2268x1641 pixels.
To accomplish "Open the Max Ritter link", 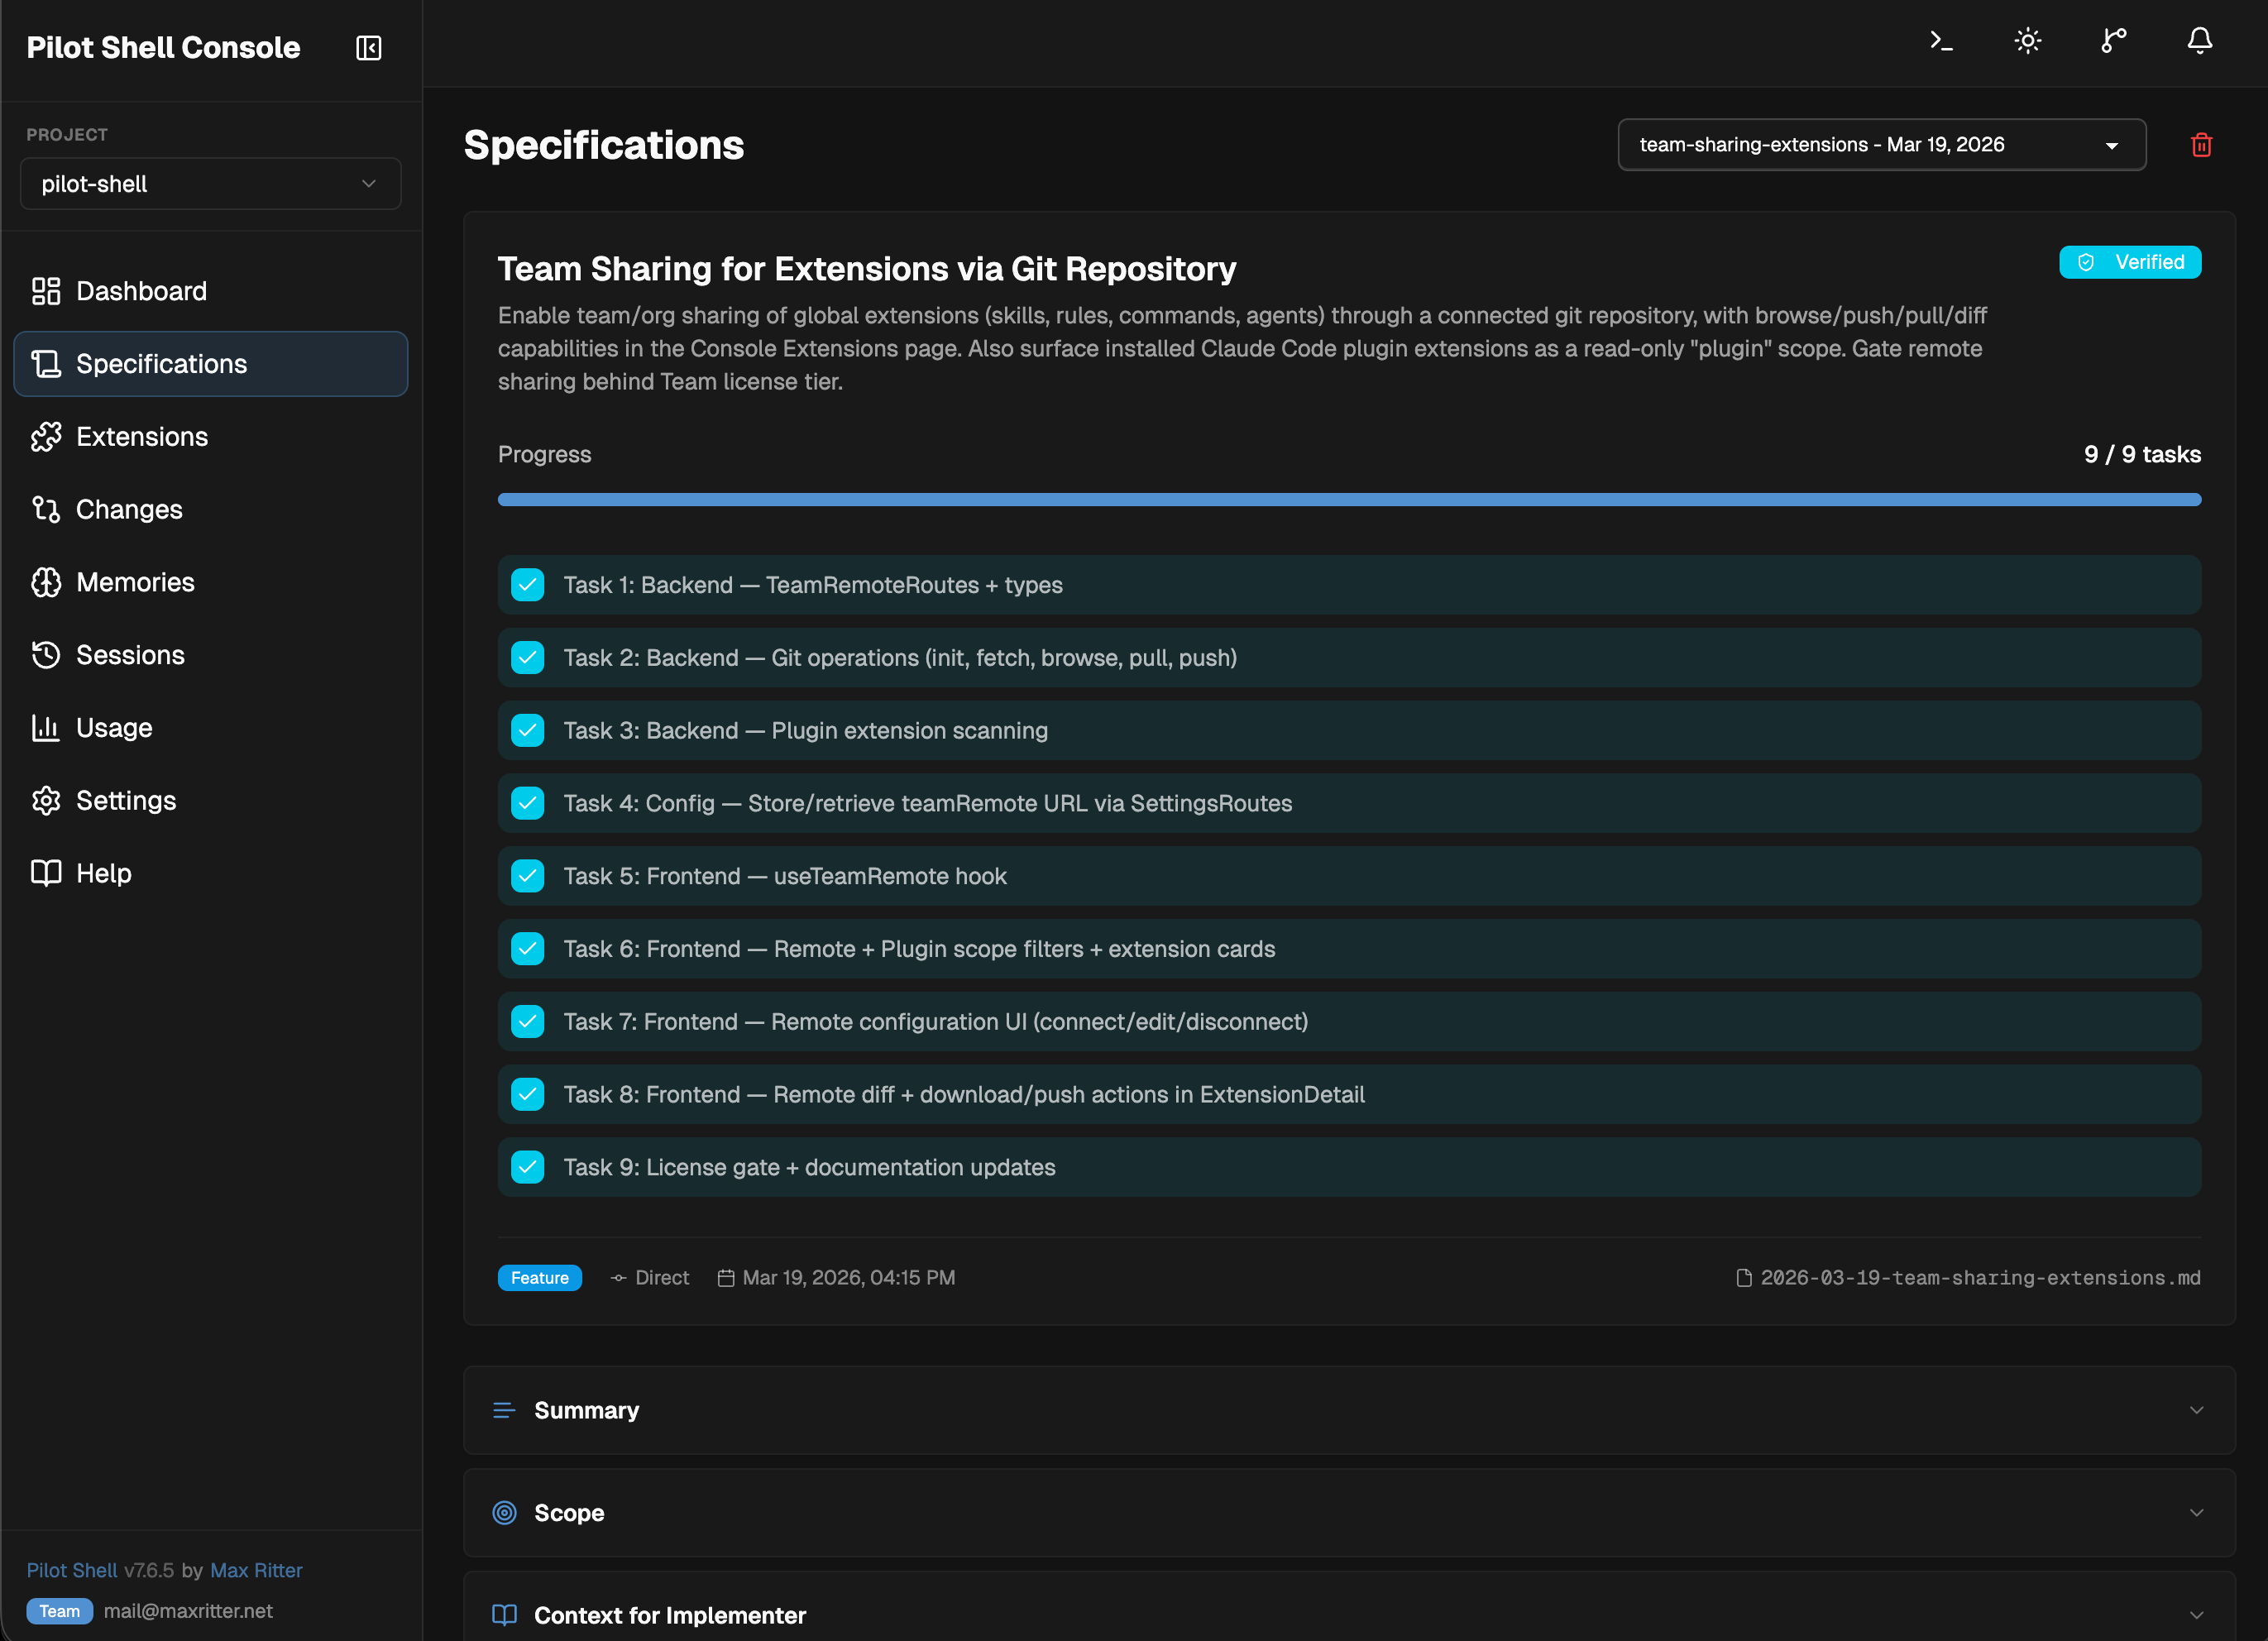I will (256, 1570).
